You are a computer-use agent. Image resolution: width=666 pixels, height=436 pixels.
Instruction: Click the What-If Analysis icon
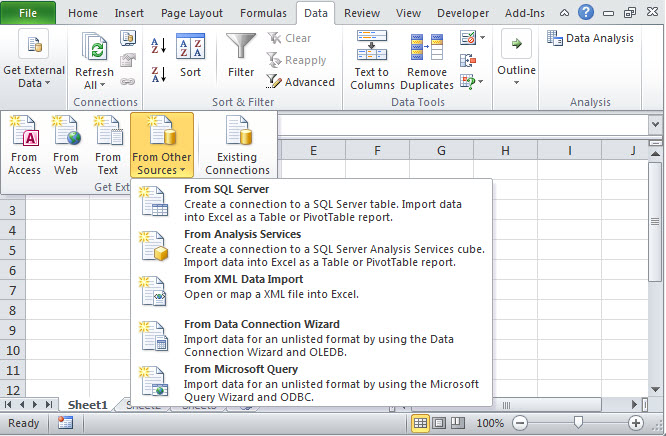point(468,81)
